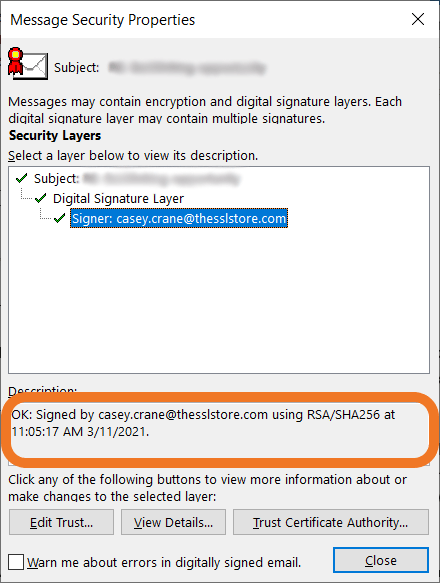Click the 'Select a layer below' instruction text
The width and height of the screenshot is (440, 583).
pos(133,155)
